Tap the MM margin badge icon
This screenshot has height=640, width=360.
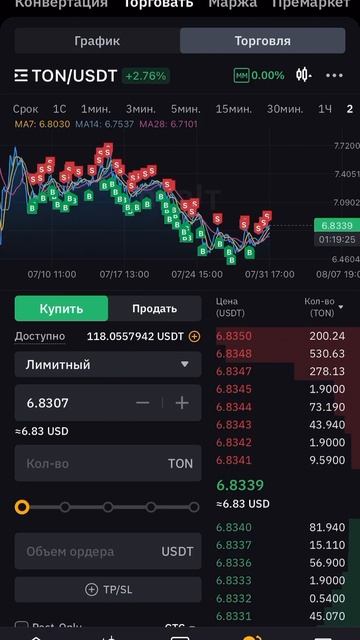pyautogui.click(x=241, y=76)
